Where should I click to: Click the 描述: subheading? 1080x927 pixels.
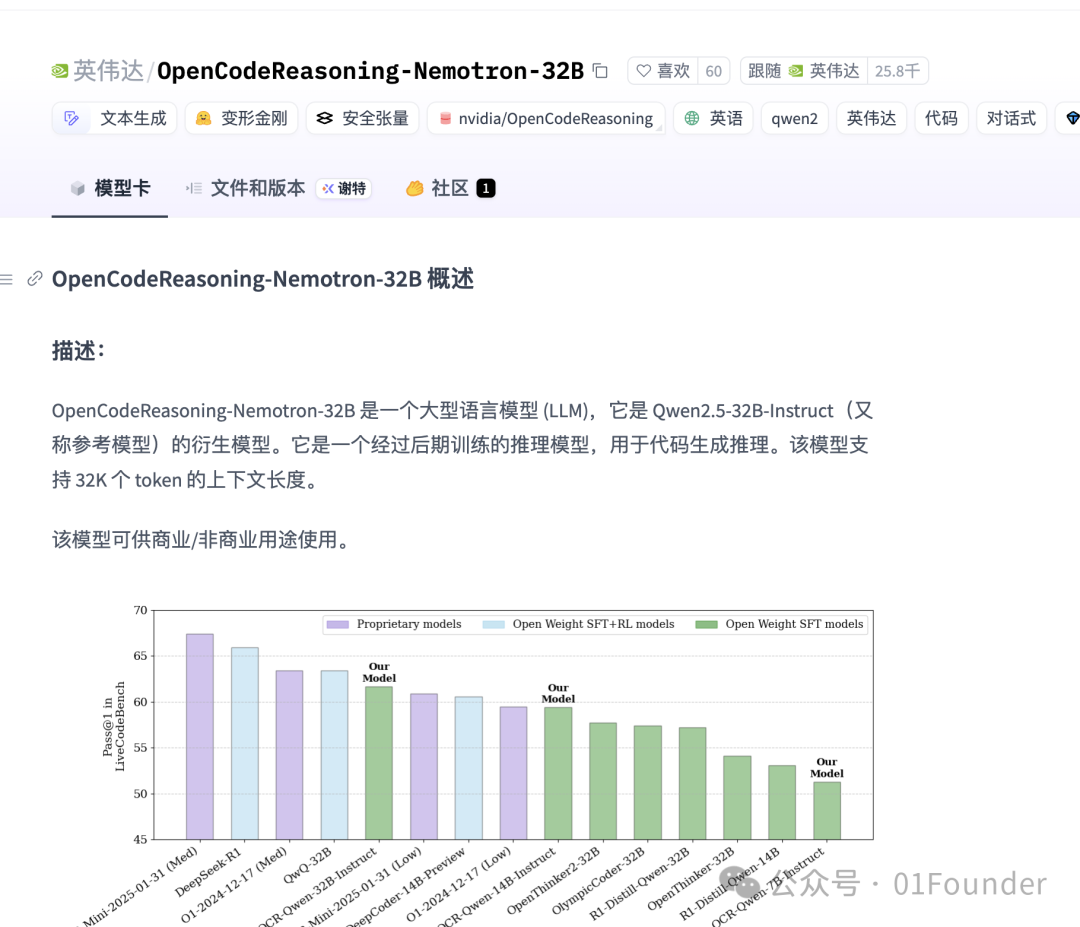(78, 351)
